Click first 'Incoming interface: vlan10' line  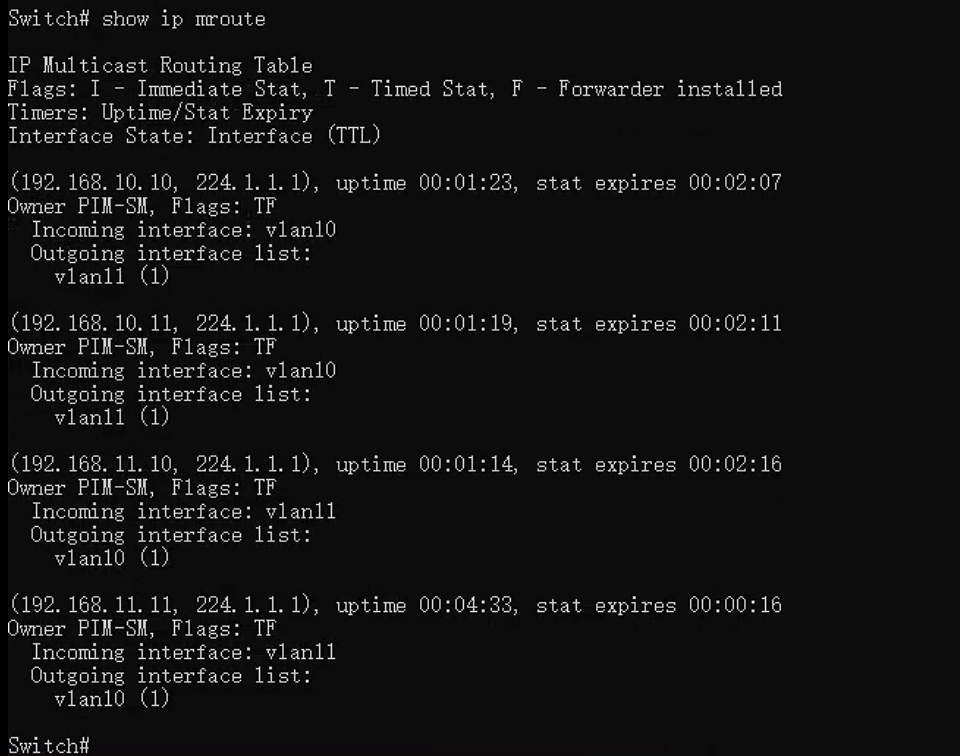click(184, 230)
